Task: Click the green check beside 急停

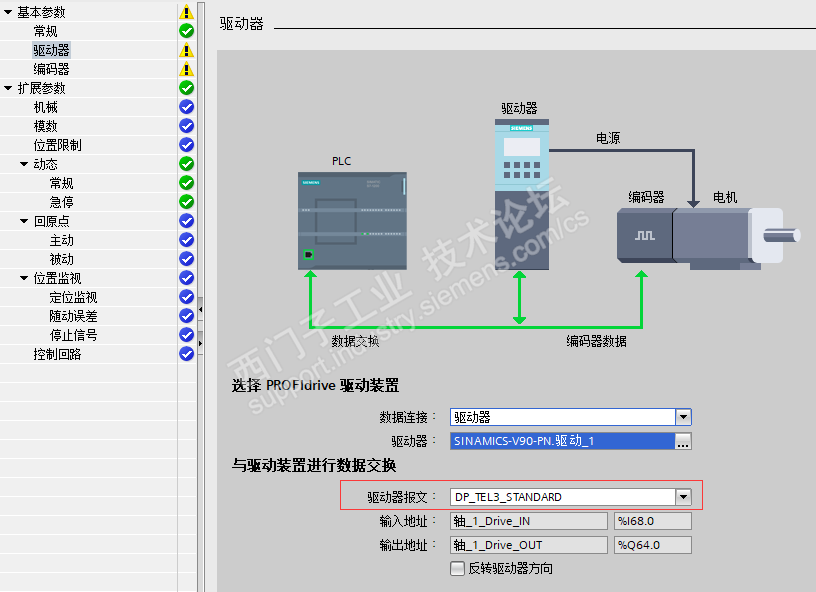Action: tap(186, 202)
